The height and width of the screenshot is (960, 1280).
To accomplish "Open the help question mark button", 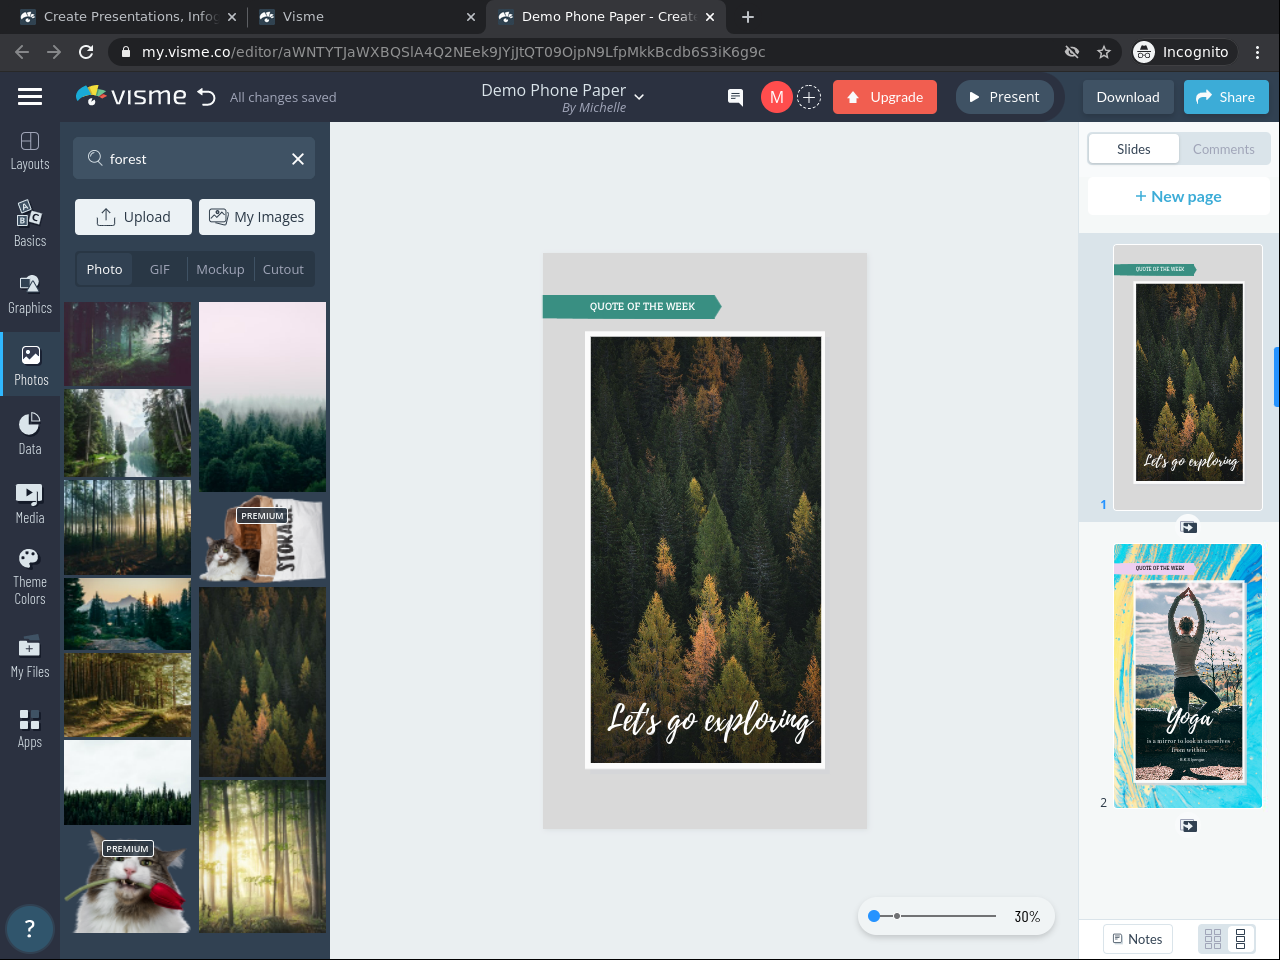I will click(29, 929).
